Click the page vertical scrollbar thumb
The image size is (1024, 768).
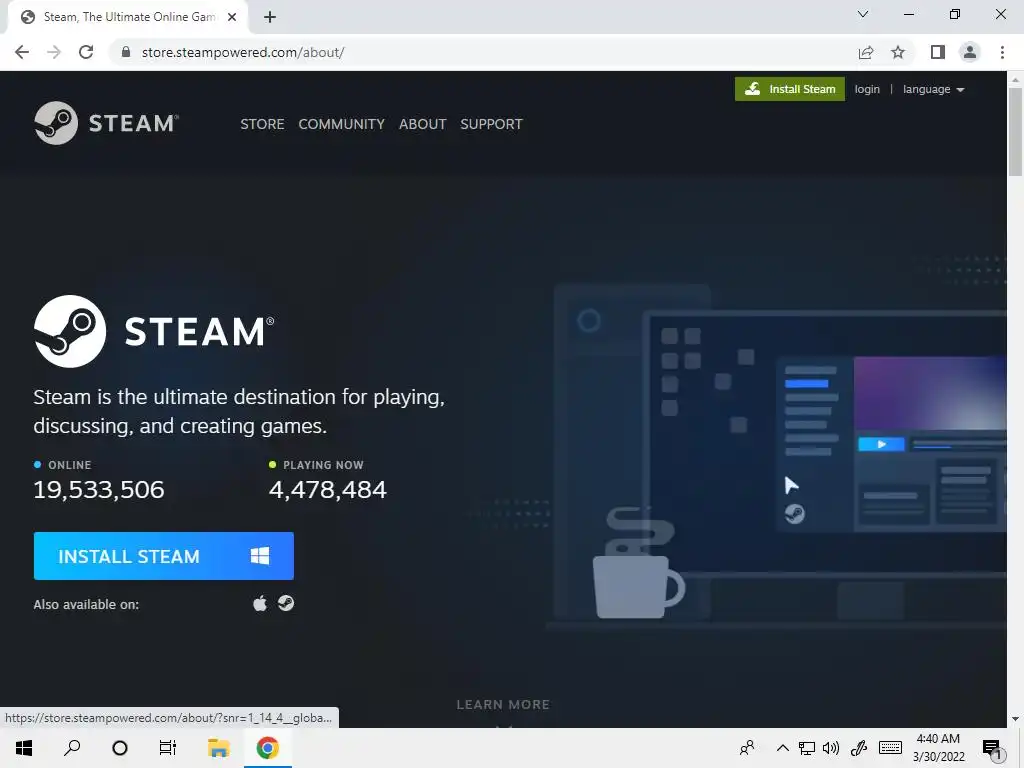(1015, 132)
